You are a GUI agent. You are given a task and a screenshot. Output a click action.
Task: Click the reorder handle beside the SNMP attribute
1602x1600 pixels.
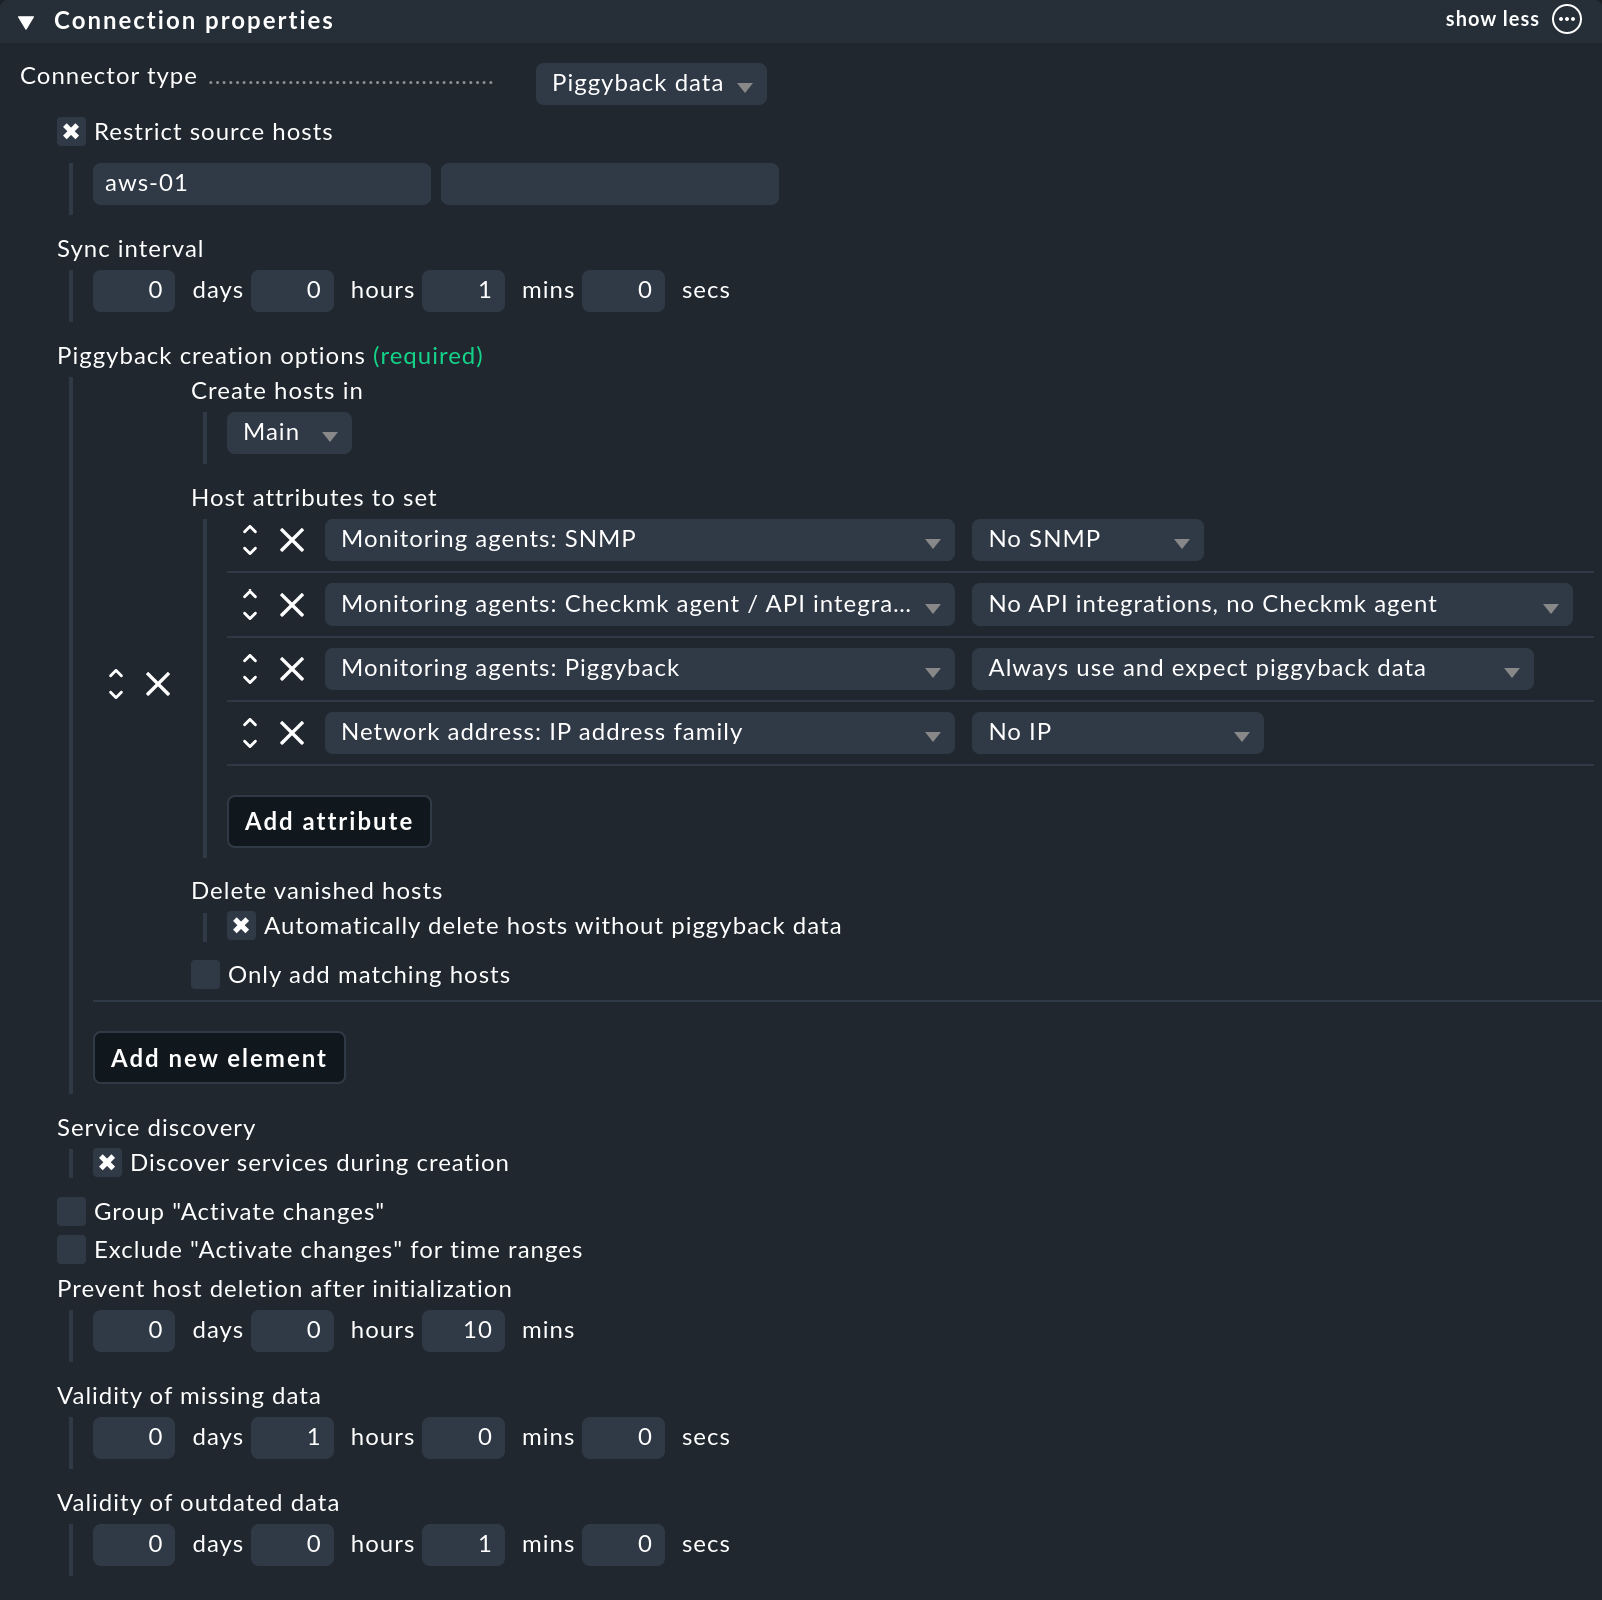click(250, 540)
